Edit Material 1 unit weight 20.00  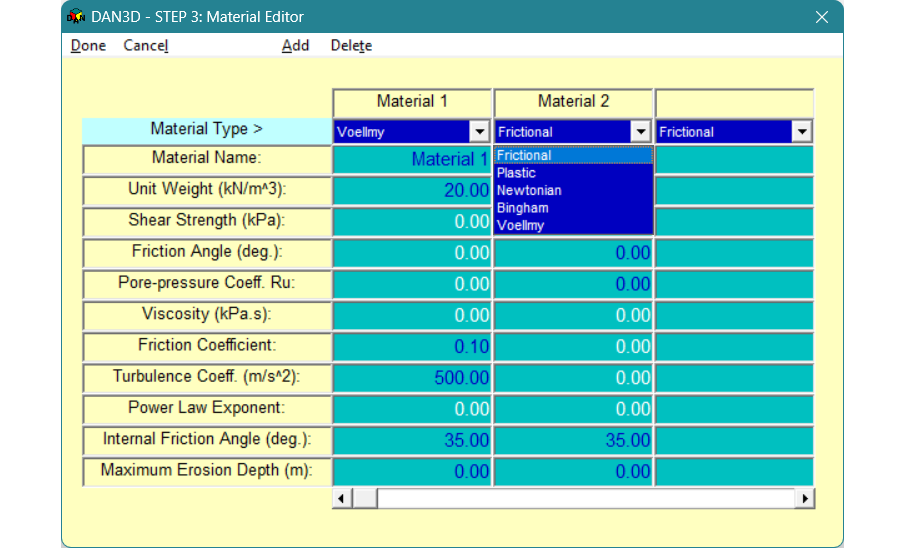tap(412, 191)
